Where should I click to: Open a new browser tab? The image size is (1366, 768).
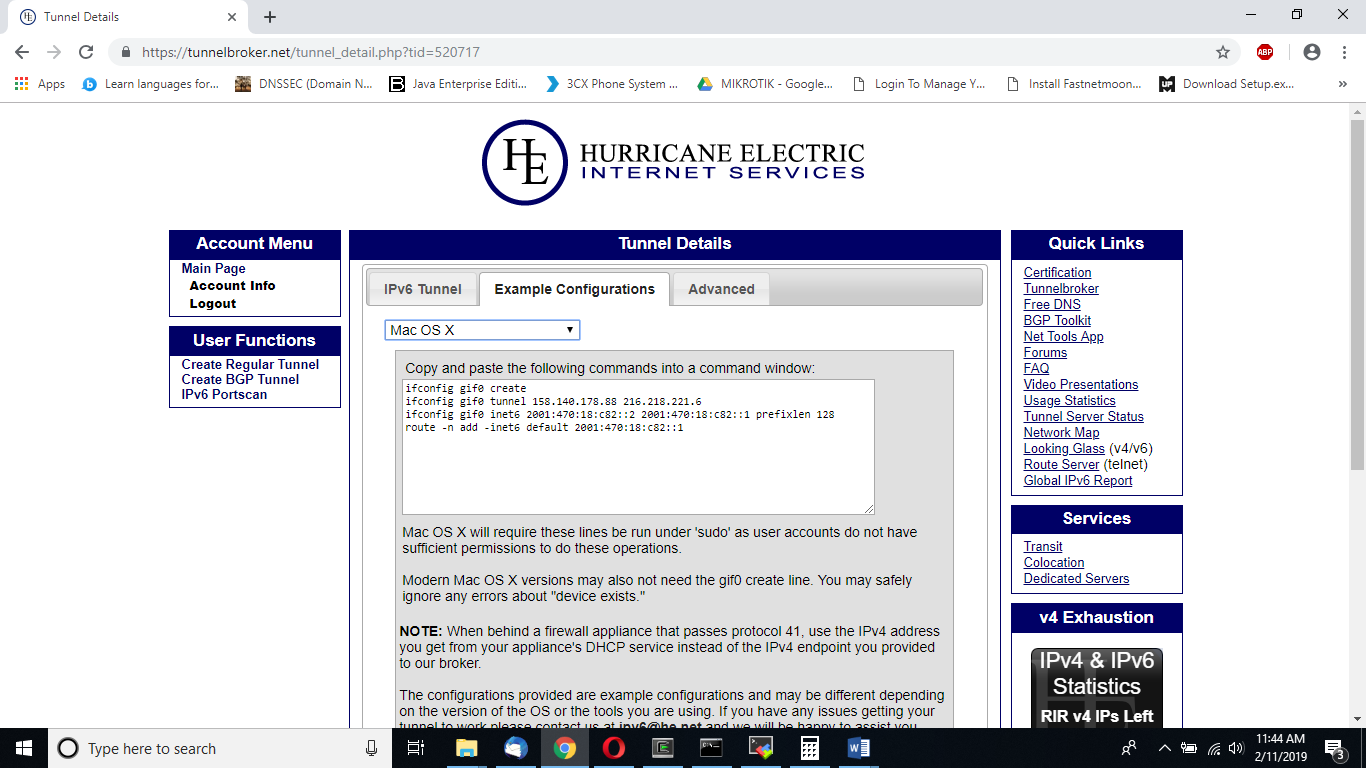(x=270, y=17)
